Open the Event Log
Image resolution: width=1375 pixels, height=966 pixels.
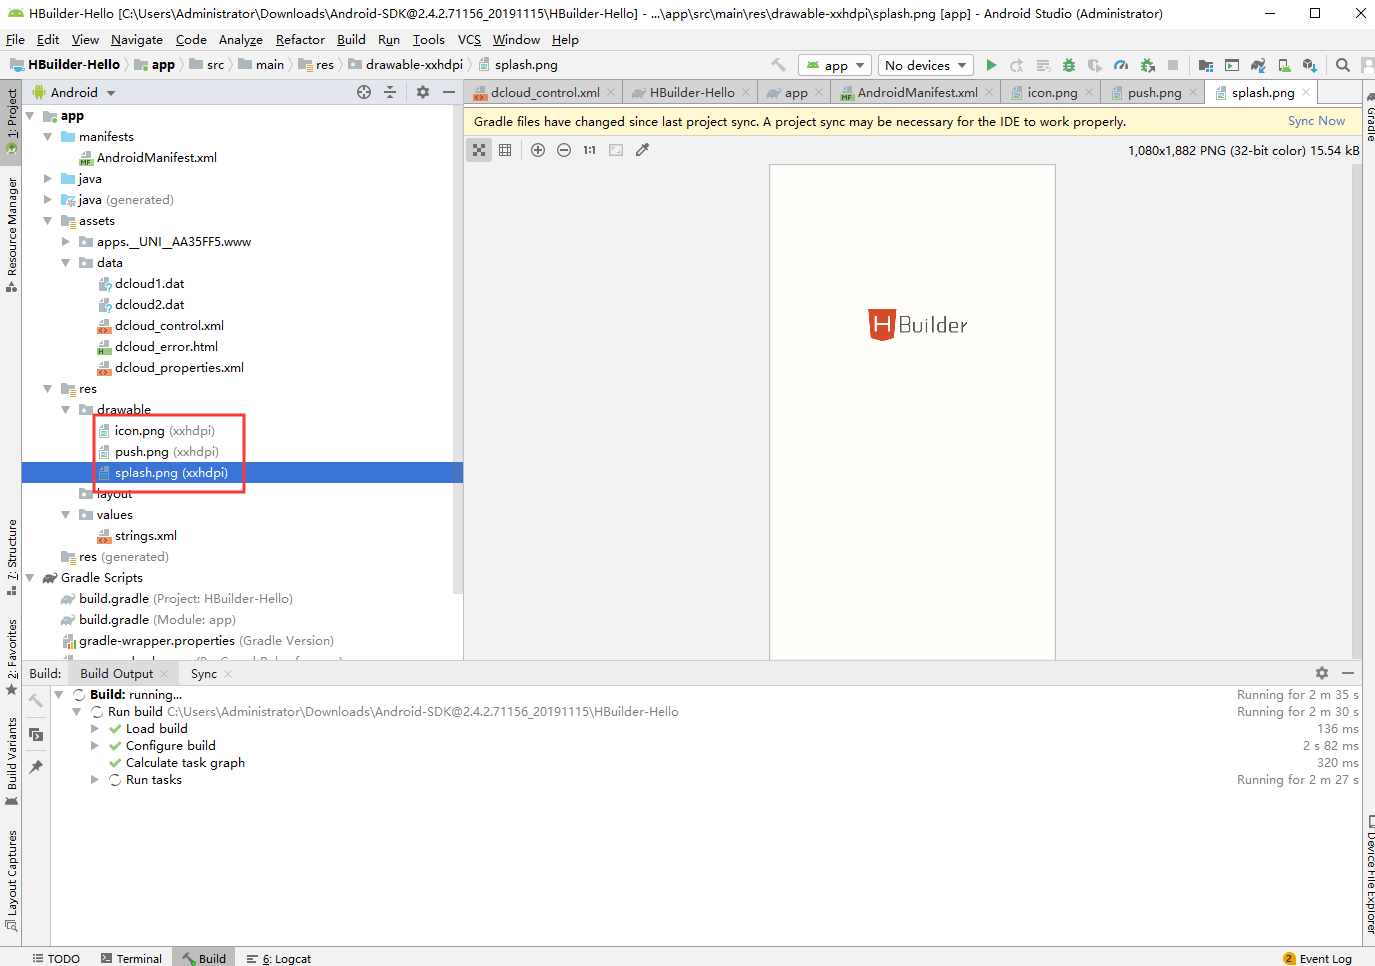tap(1317, 958)
